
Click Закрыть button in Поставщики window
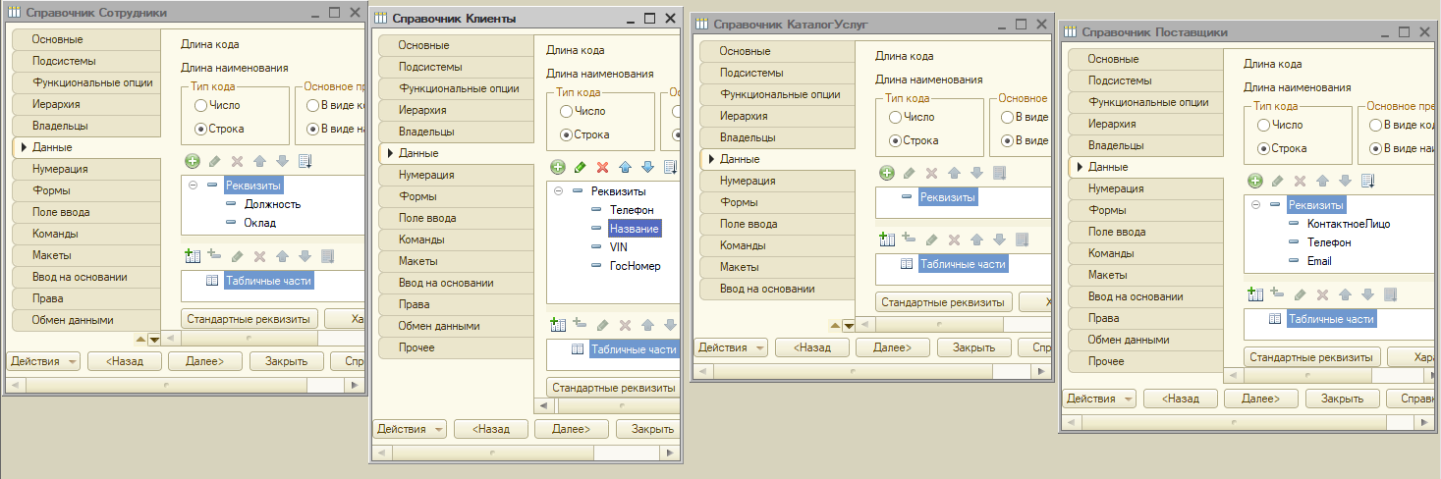[1342, 397]
